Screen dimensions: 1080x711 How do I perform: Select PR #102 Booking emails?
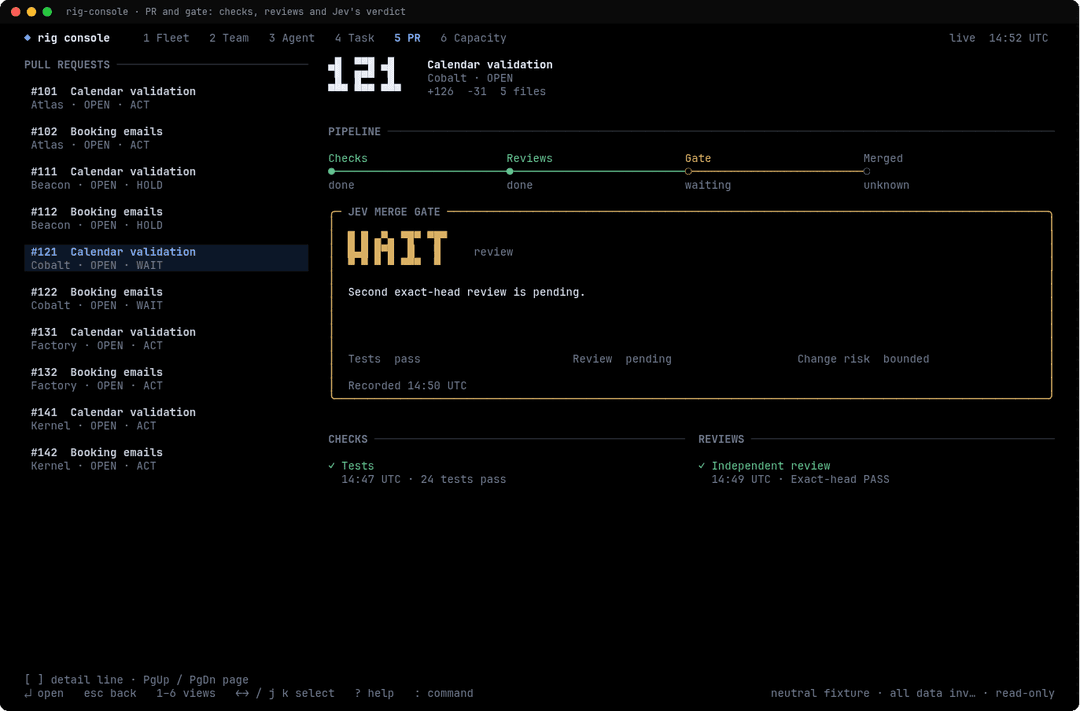tap(166, 138)
